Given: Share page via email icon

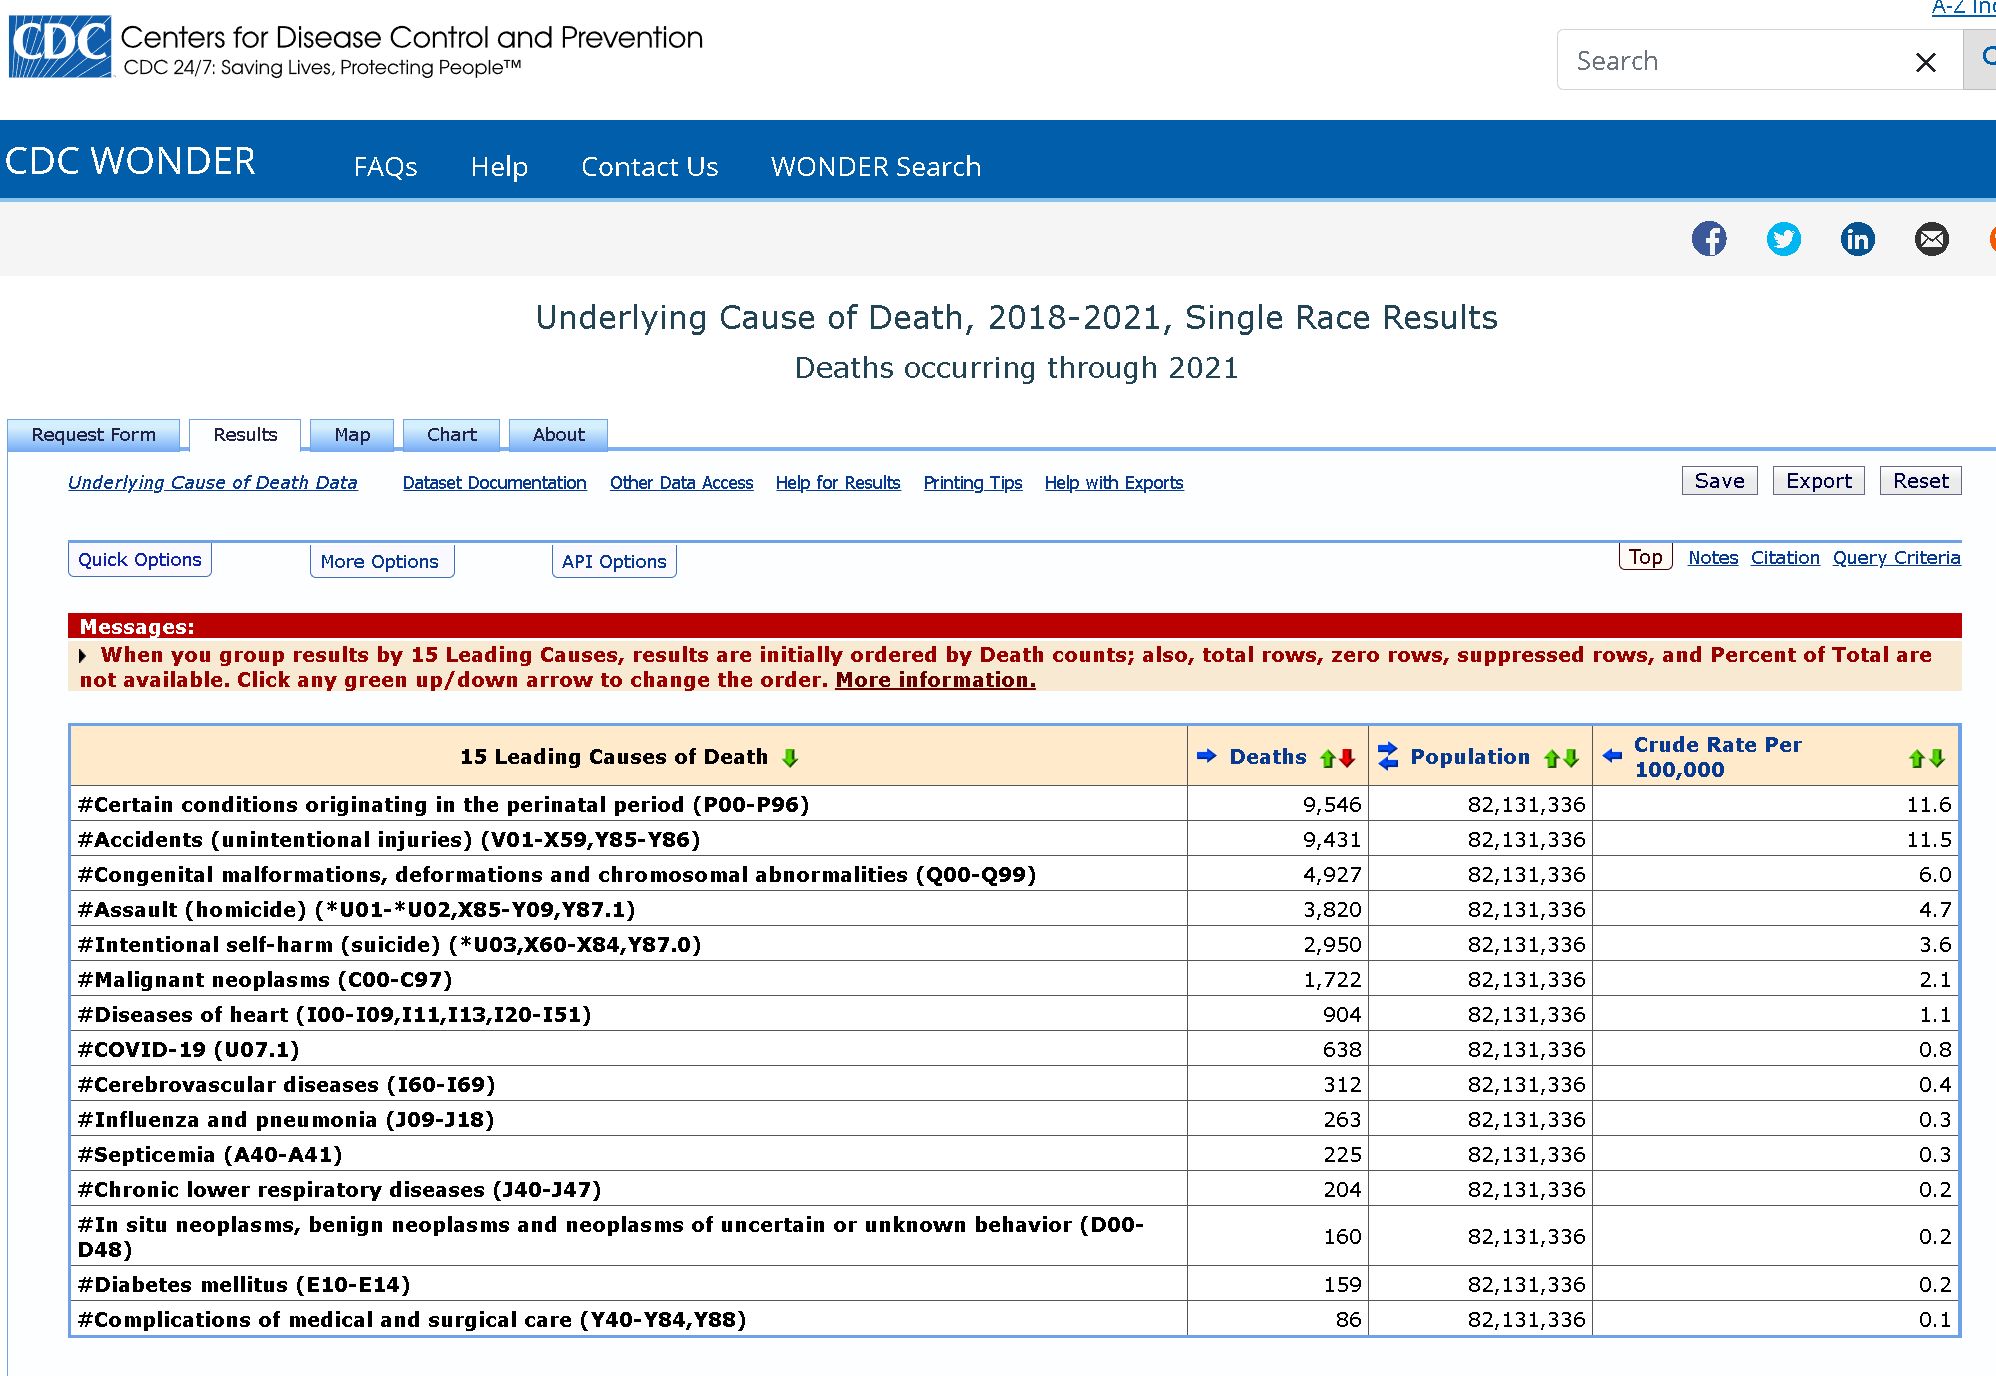Looking at the screenshot, I should pyautogui.click(x=1932, y=239).
